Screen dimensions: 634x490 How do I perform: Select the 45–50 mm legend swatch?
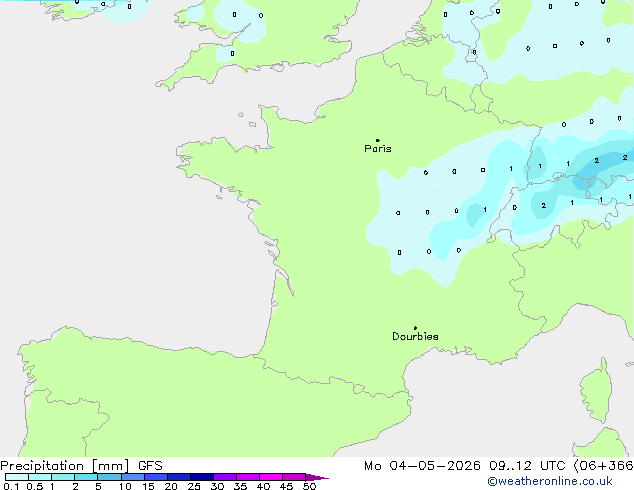pyautogui.click(x=294, y=477)
